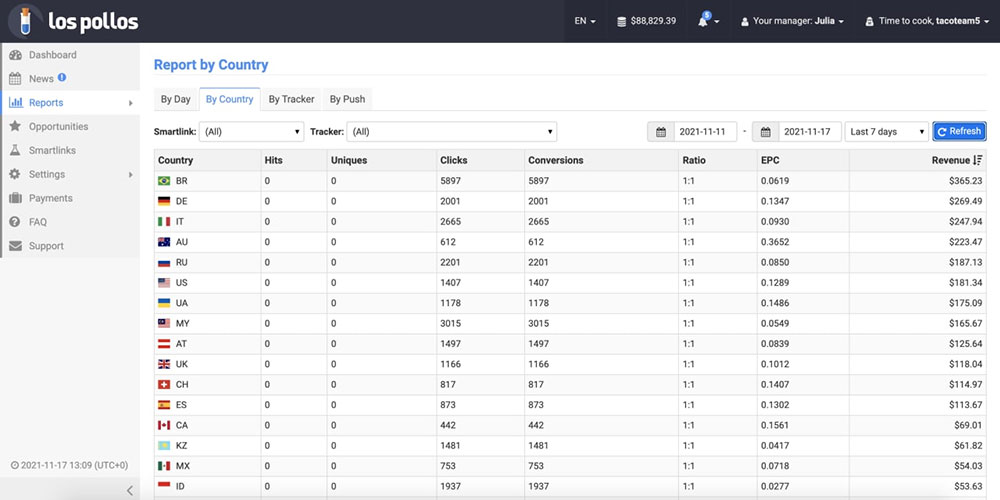Click the start date calendar icon

(x=661, y=131)
